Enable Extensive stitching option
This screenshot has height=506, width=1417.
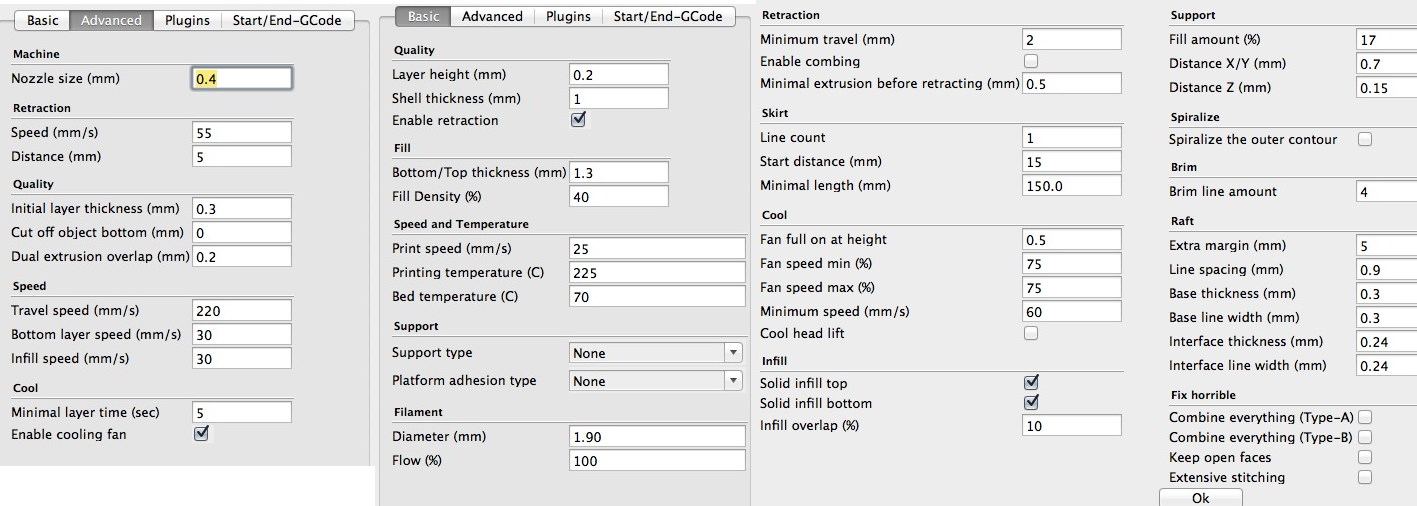1365,478
